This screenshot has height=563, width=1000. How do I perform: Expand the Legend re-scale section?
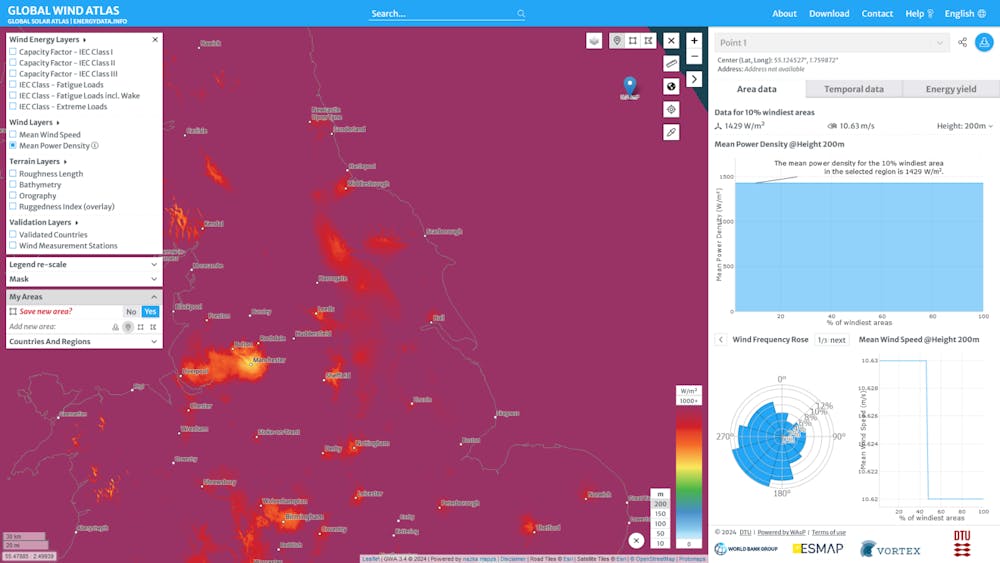(84, 265)
